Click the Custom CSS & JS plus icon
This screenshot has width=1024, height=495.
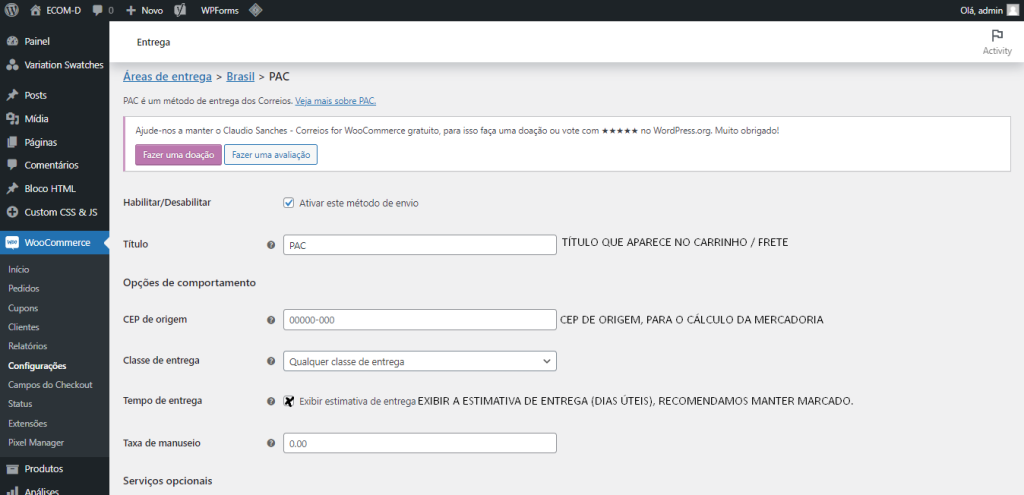tap(12, 212)
